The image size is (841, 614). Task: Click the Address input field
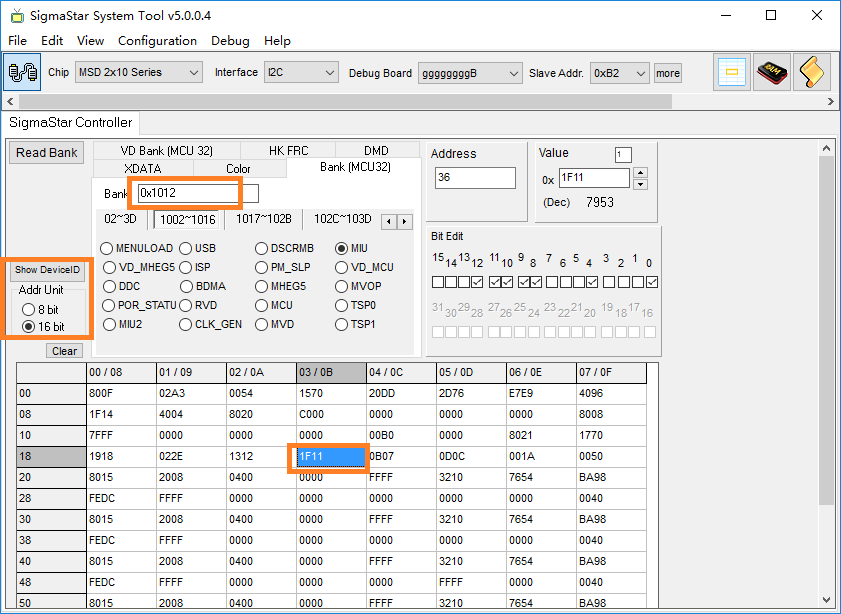[x=475, y=178]
